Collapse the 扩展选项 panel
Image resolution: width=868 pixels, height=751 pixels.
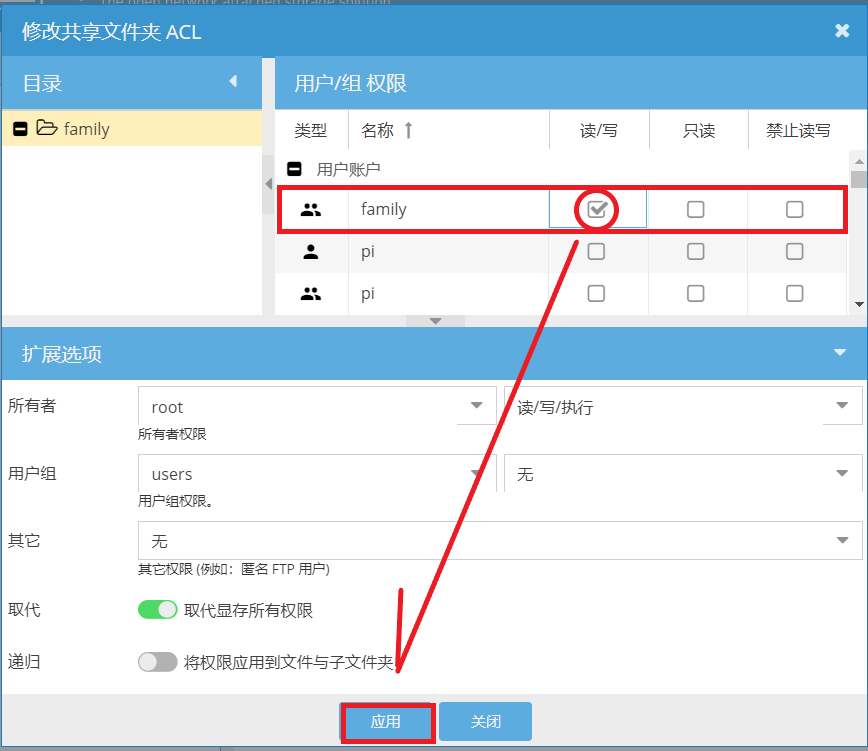(840, 353)
